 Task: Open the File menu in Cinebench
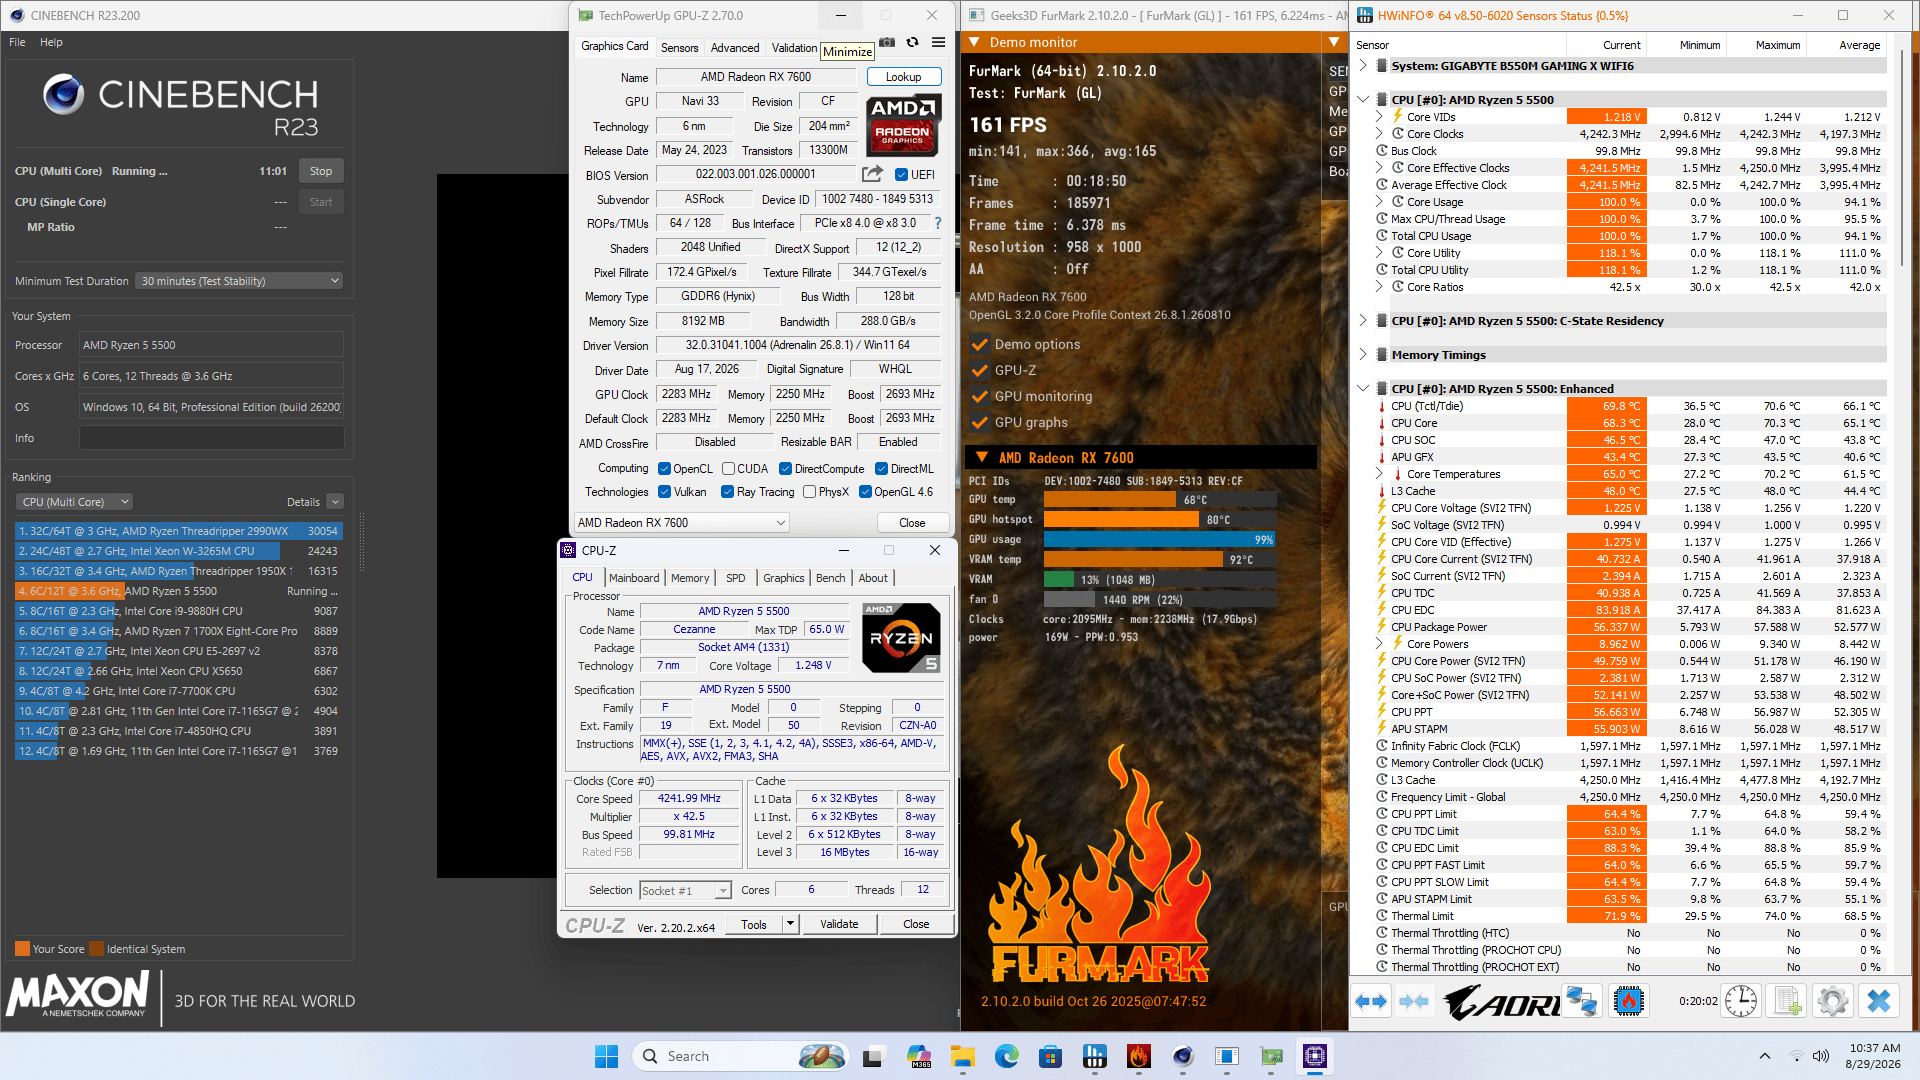tap(17, 42)
